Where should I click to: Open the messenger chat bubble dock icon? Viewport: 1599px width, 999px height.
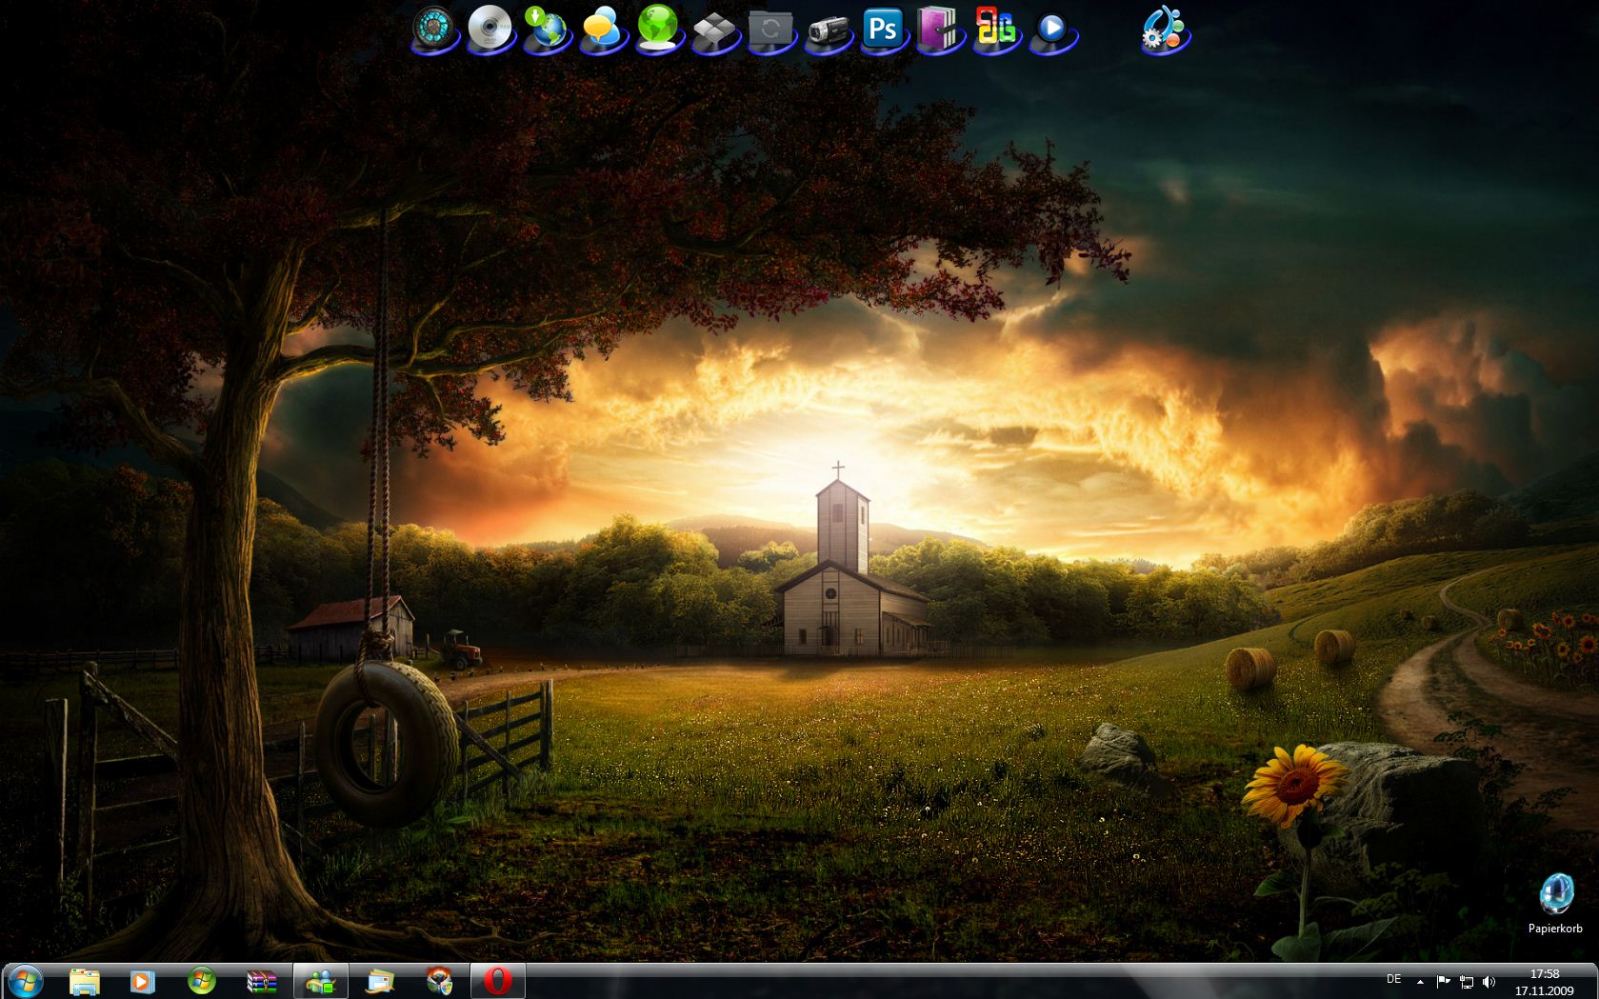[602, 28]
